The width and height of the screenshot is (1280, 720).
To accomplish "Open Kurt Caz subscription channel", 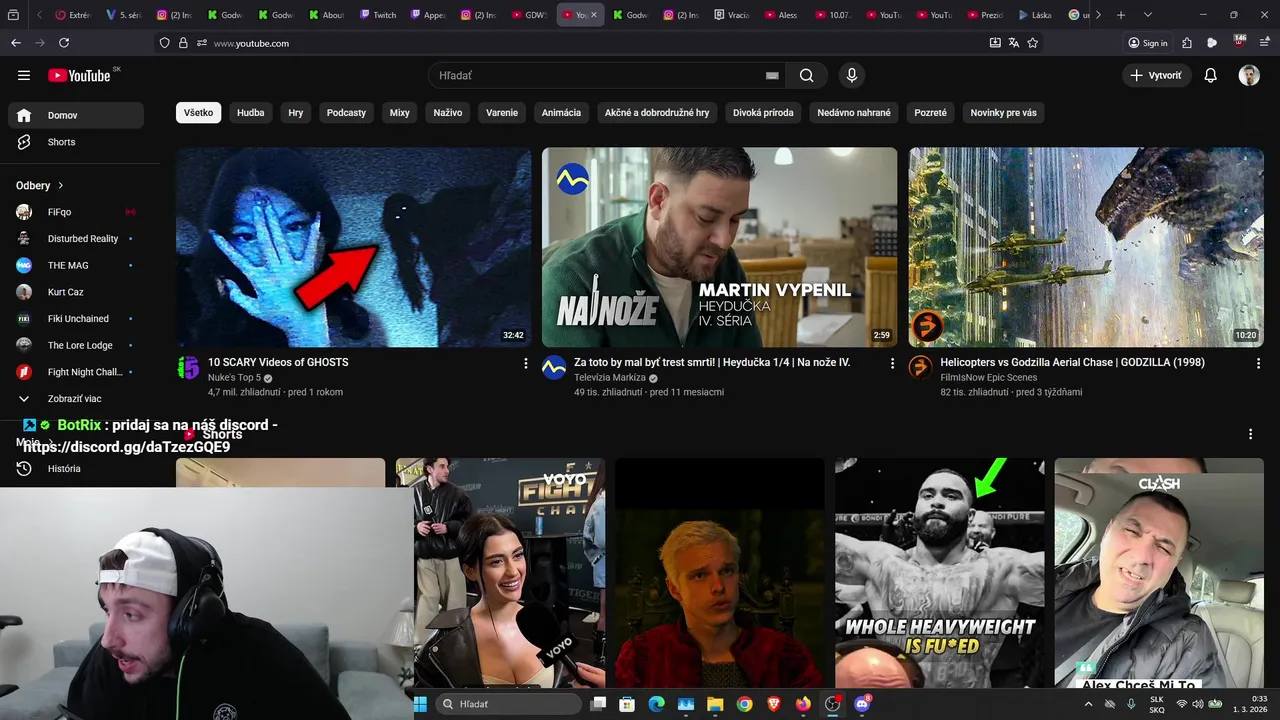I will [76, 292].
